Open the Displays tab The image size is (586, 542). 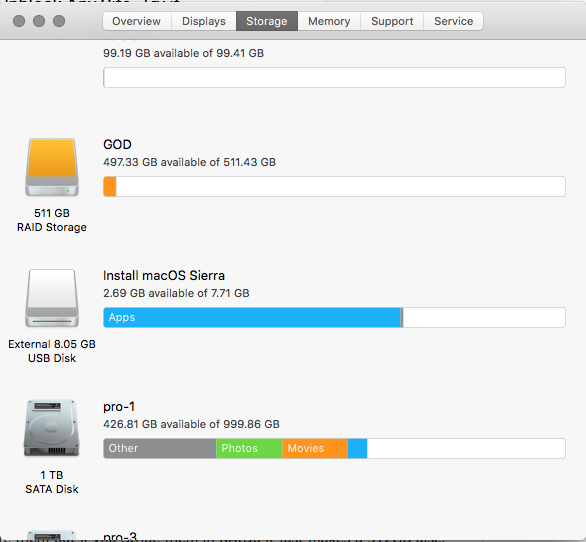tap(204, 21)
